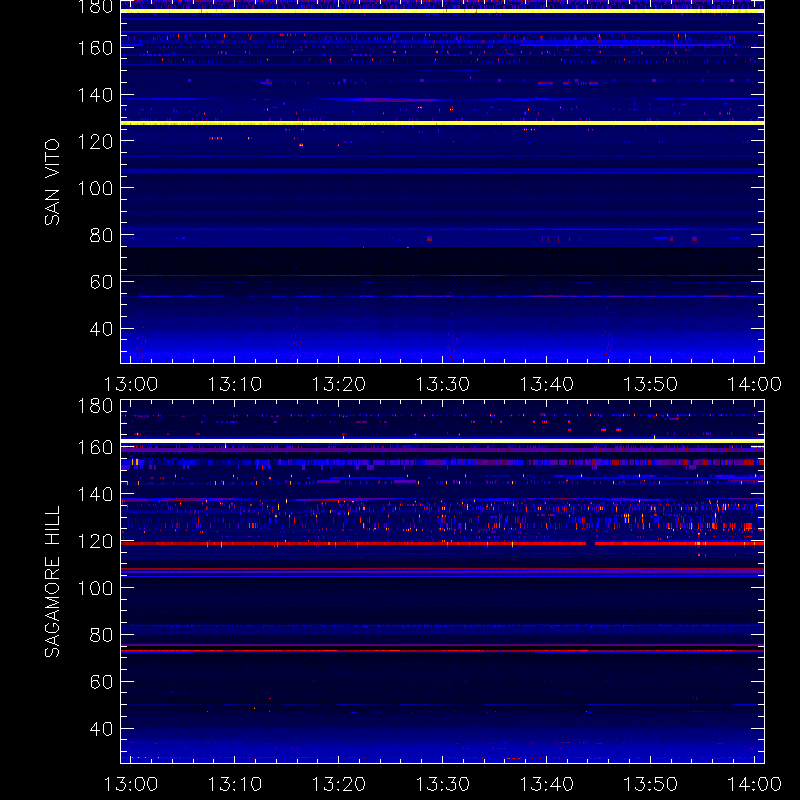Screen dimensions: 800x800
Task: Click the white spectral line near 163 in Sagamore Hill
Action: click(x=442, y=441)
